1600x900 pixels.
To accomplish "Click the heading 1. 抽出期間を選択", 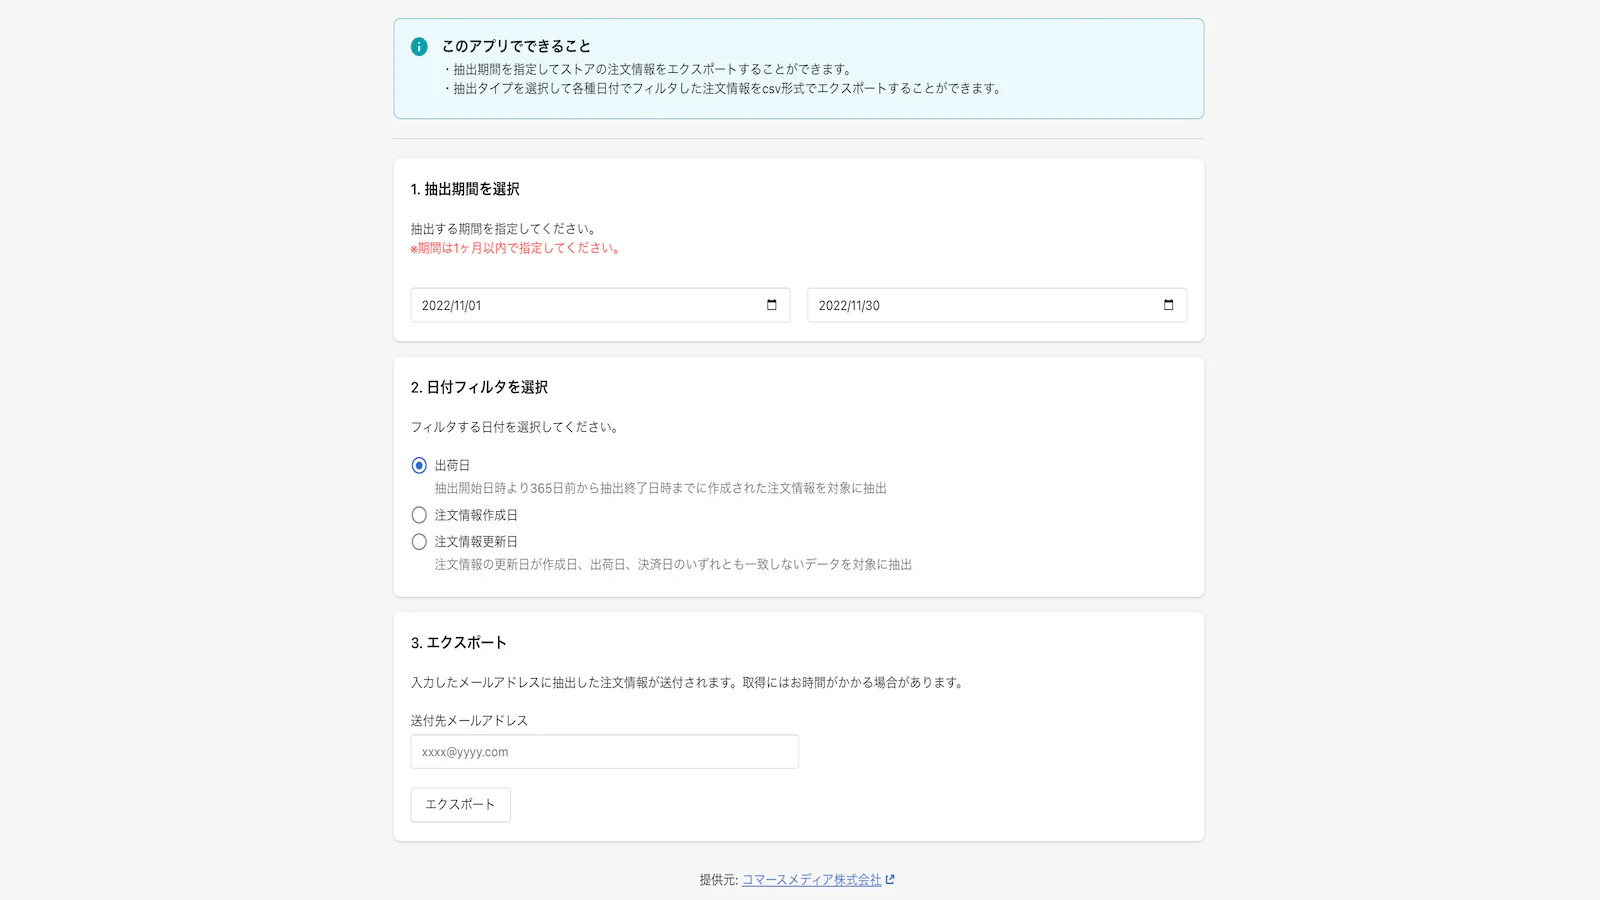I will click(465, 189).
